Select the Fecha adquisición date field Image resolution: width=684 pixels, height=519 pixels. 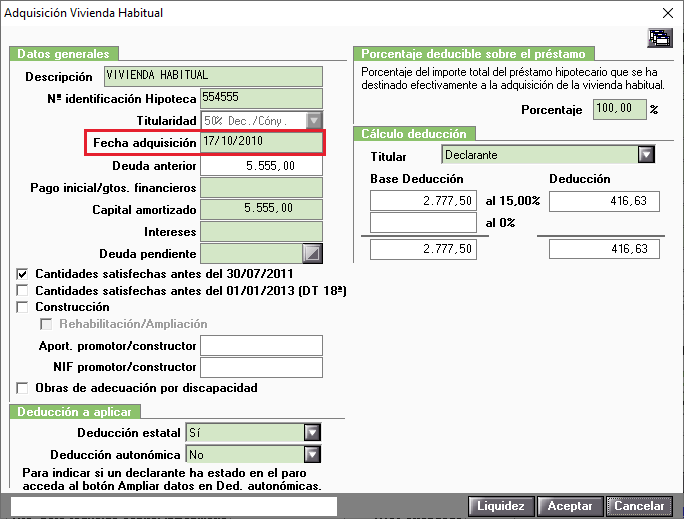[262, 143]
